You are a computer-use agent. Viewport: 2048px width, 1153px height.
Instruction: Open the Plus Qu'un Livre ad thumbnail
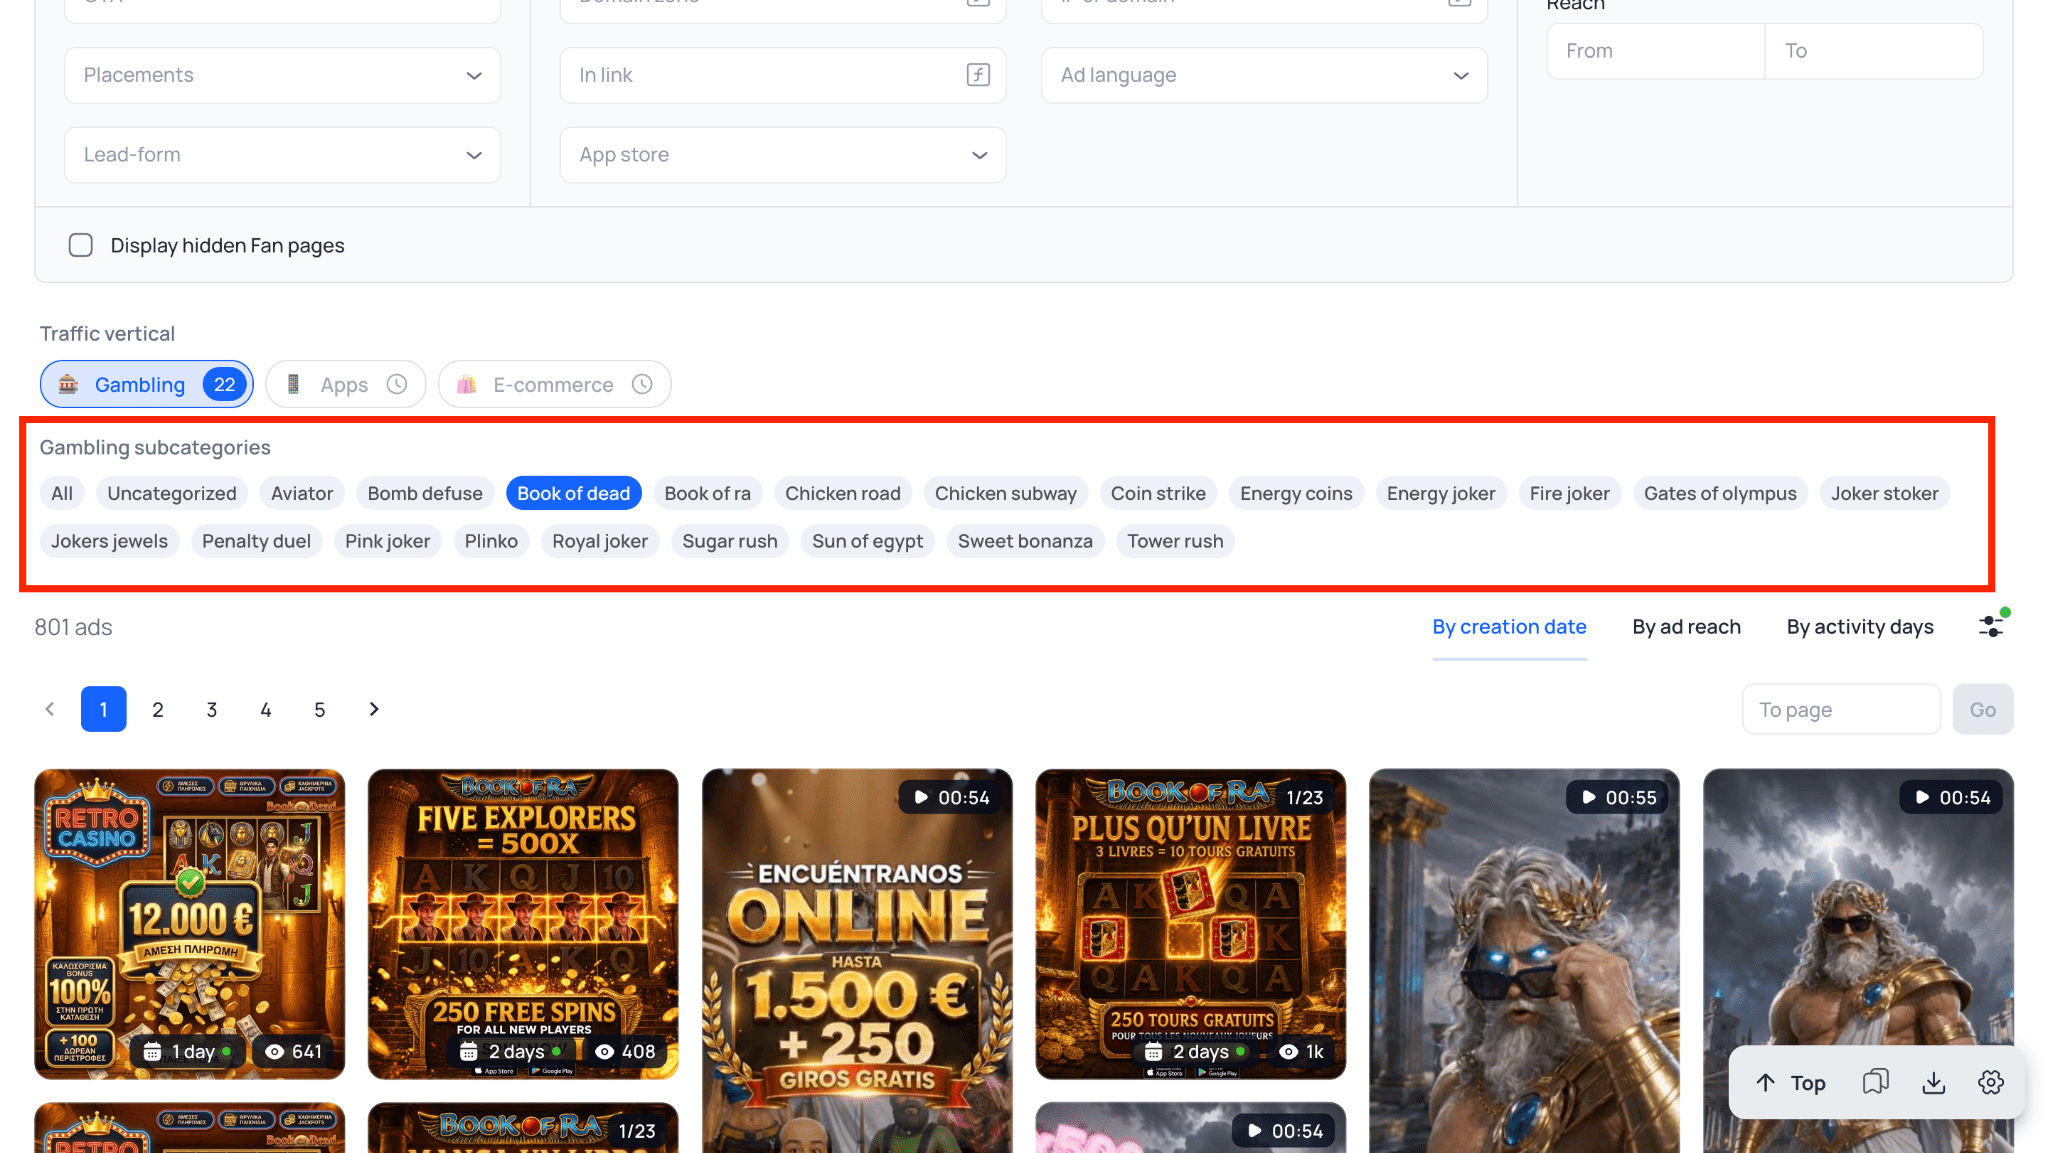pos(1190,924)
